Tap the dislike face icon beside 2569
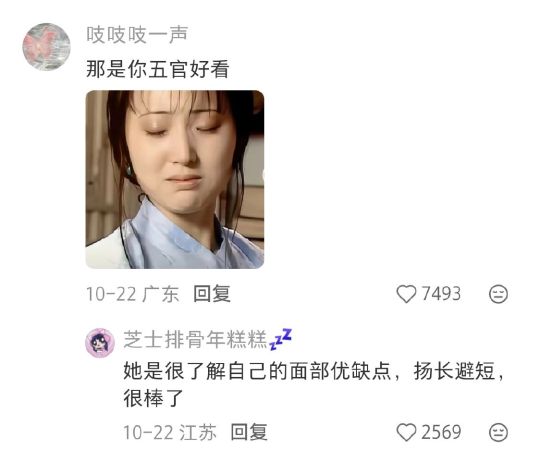 point(498,432)
